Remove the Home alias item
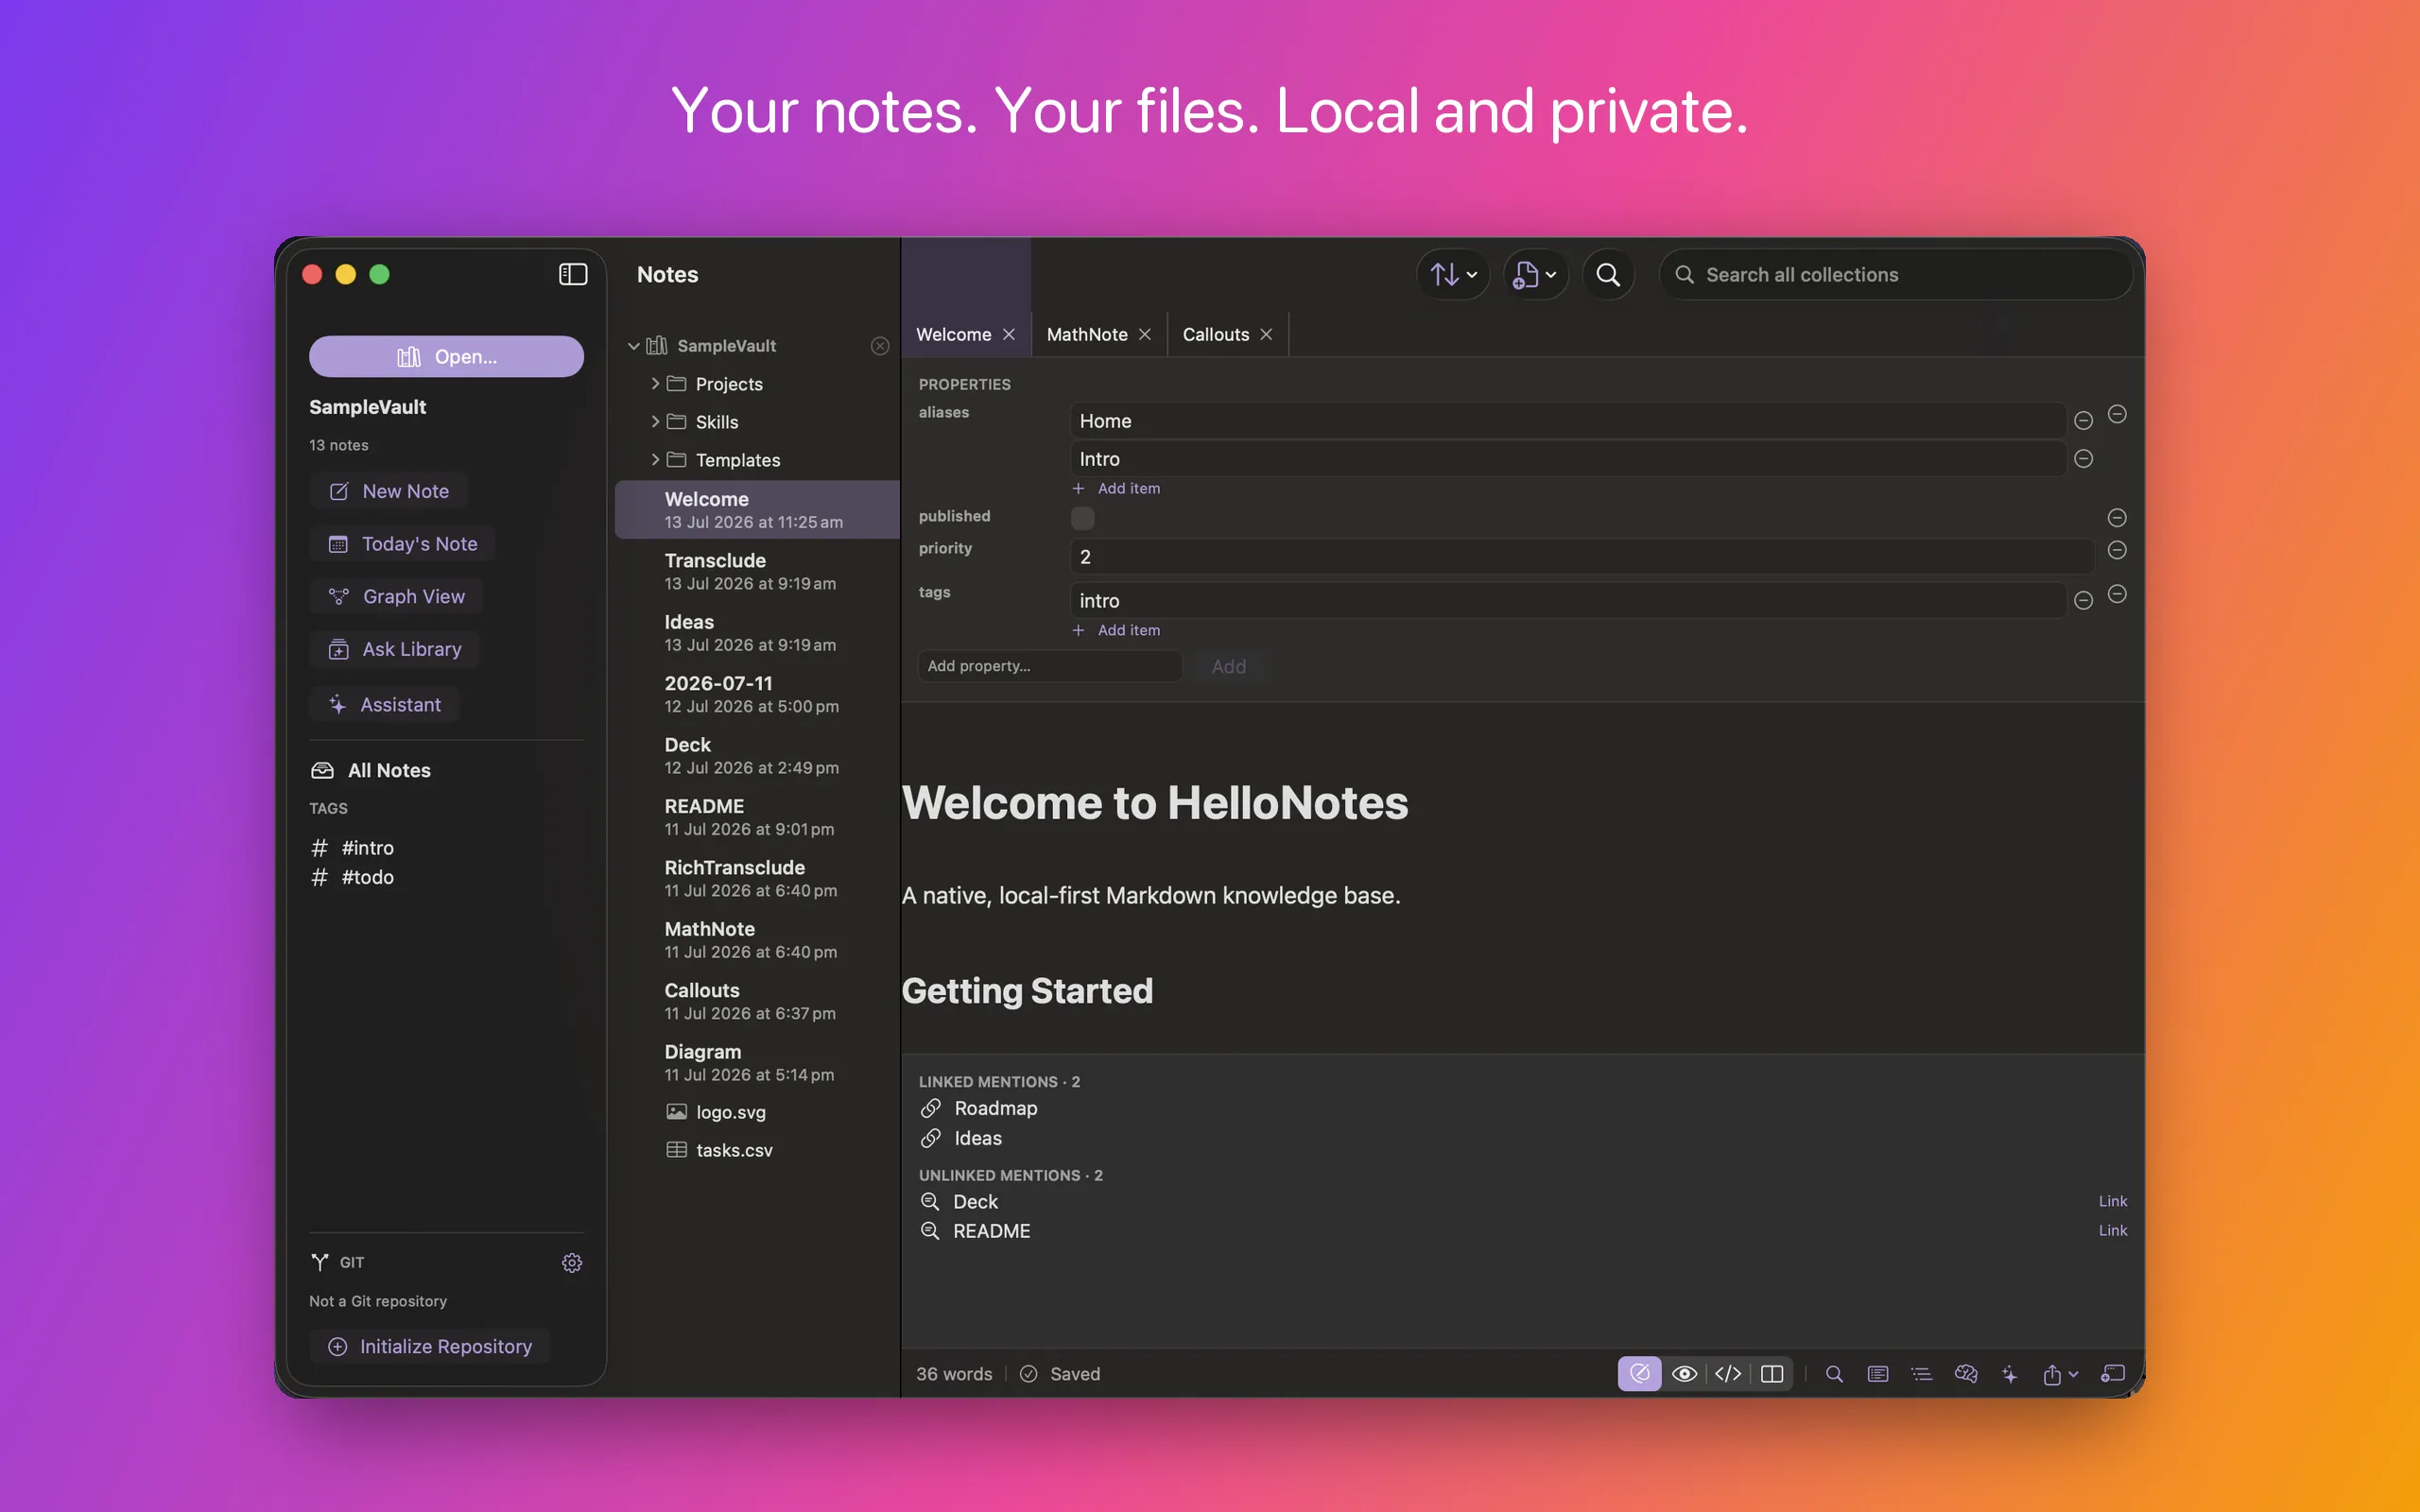The height and width of the screenshot is (1512, 2420). tap(2083, 421)
